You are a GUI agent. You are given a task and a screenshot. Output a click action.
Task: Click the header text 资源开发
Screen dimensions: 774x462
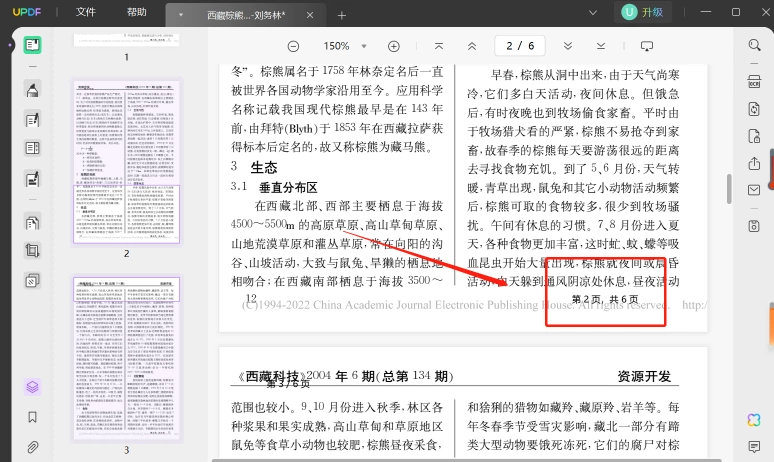(644, 376)
